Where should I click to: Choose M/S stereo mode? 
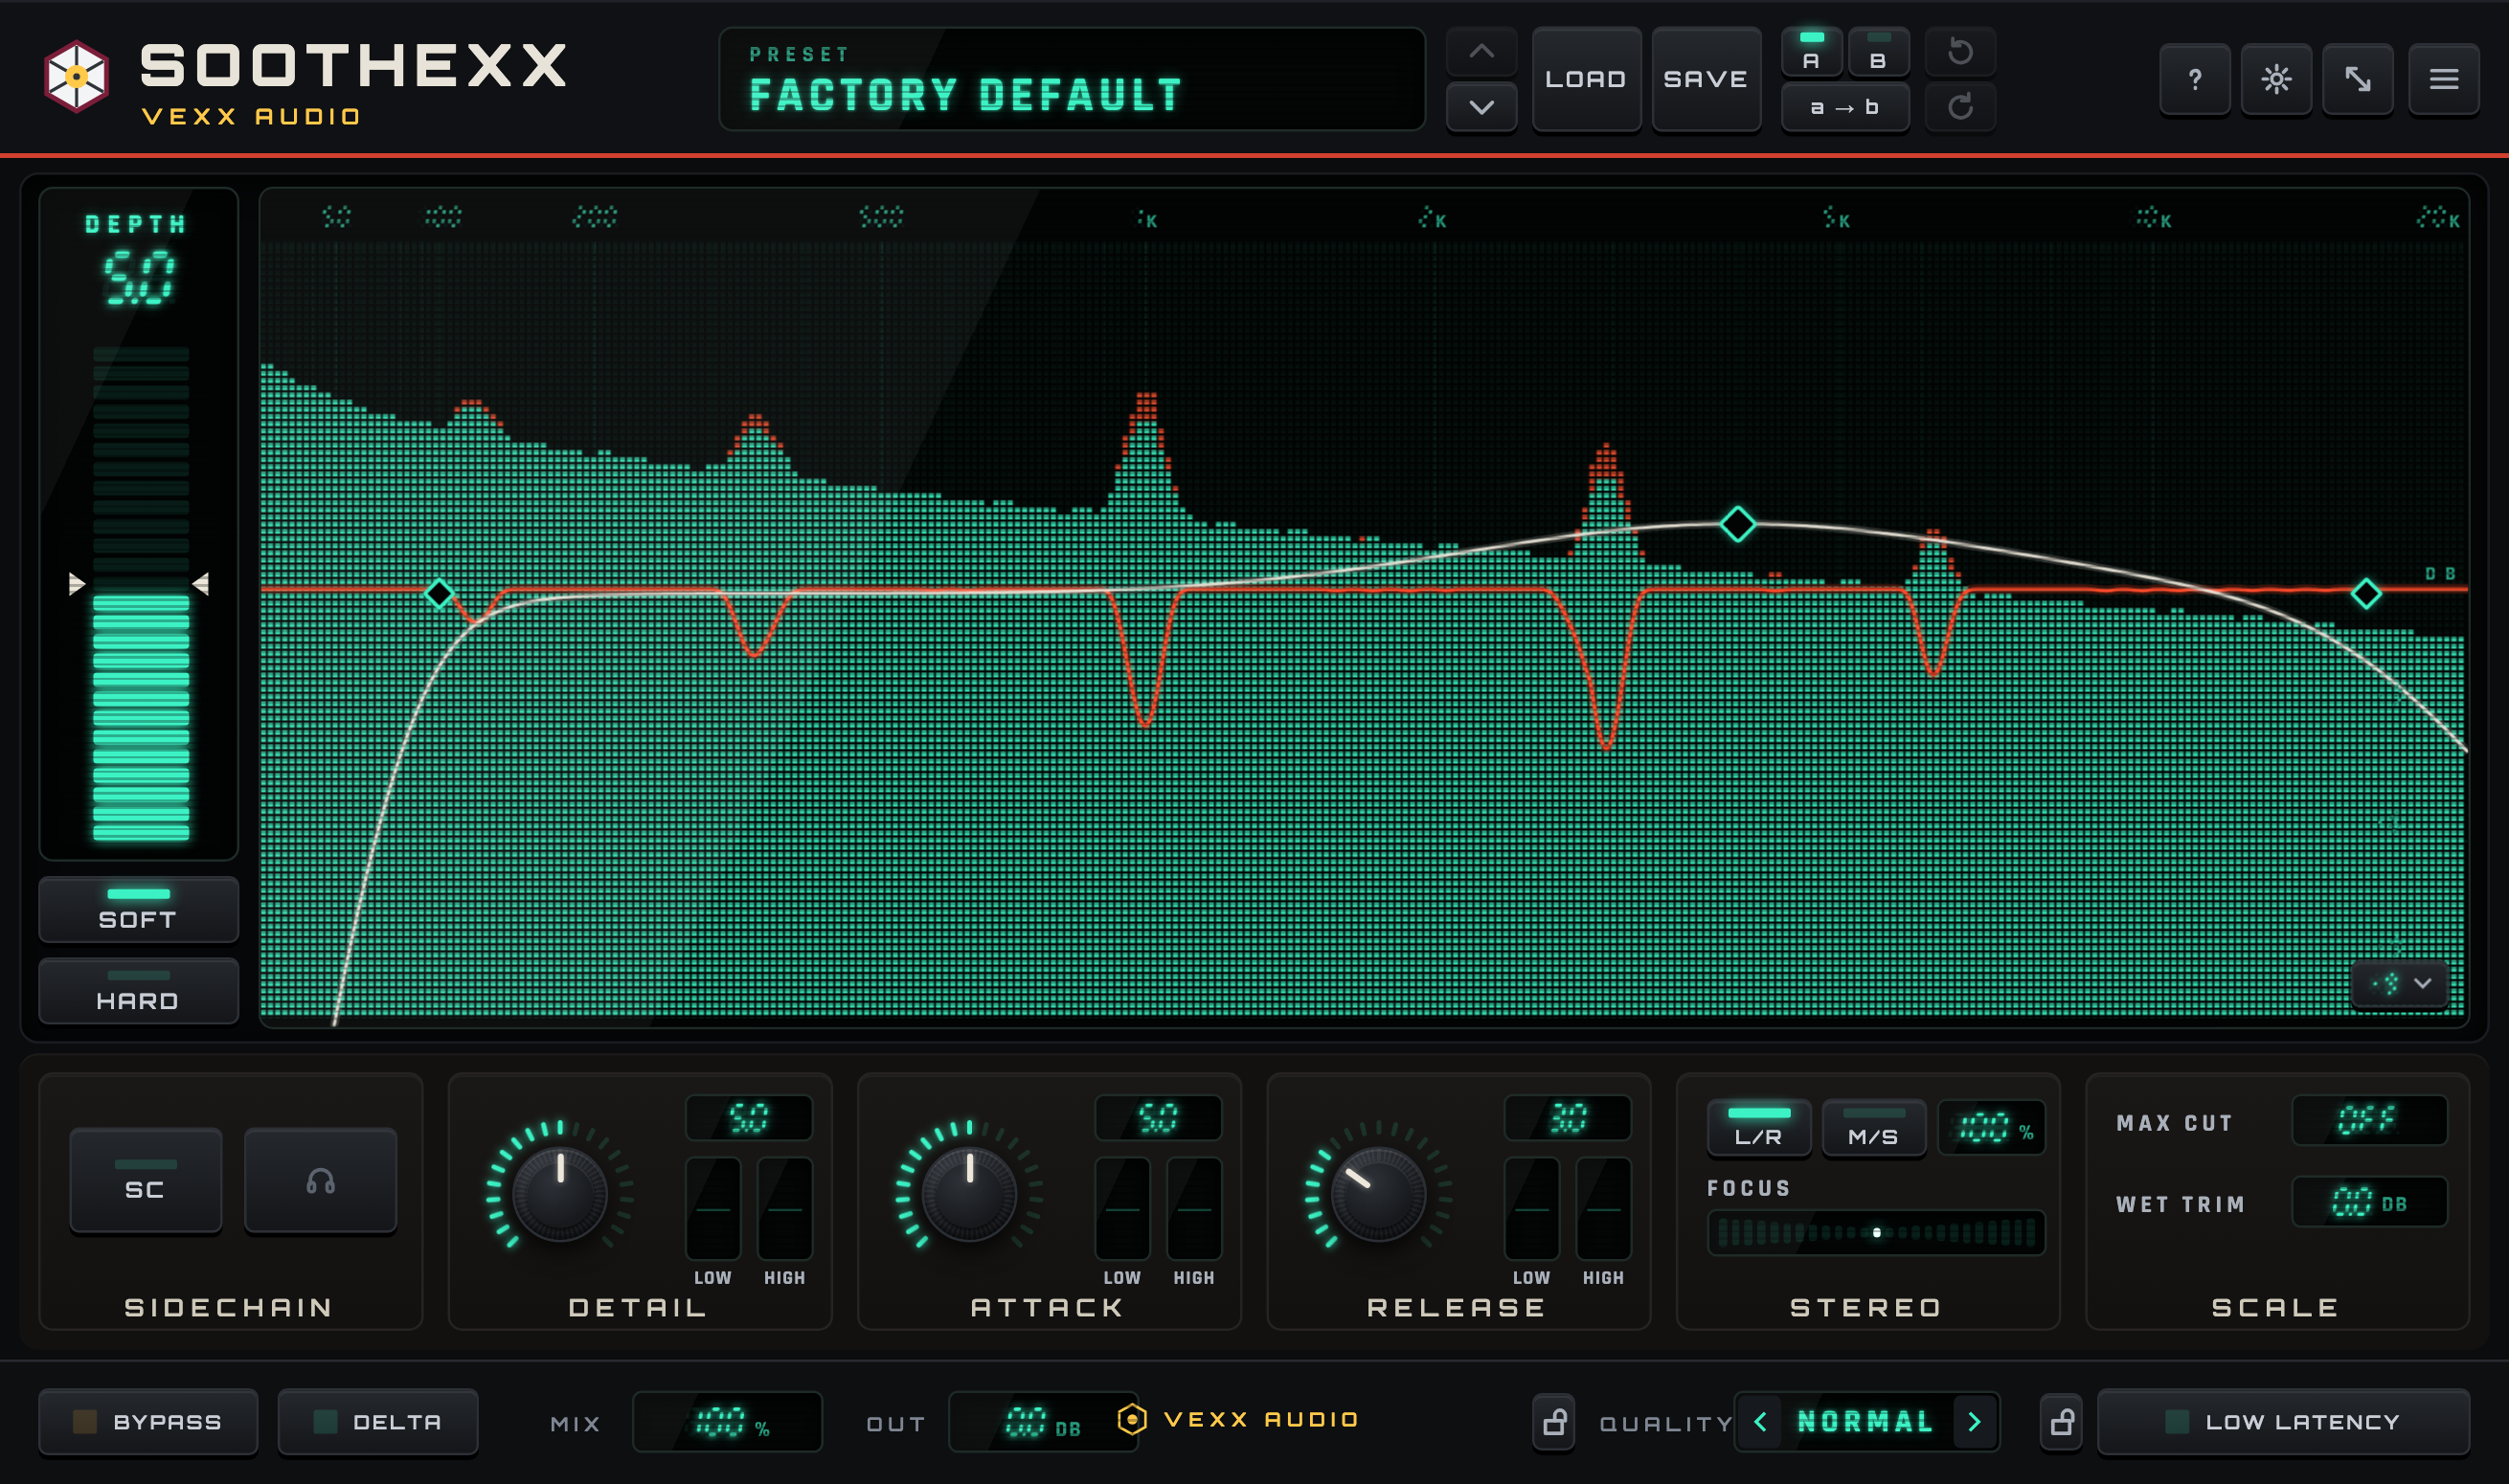click(x=1873, y=1128)
